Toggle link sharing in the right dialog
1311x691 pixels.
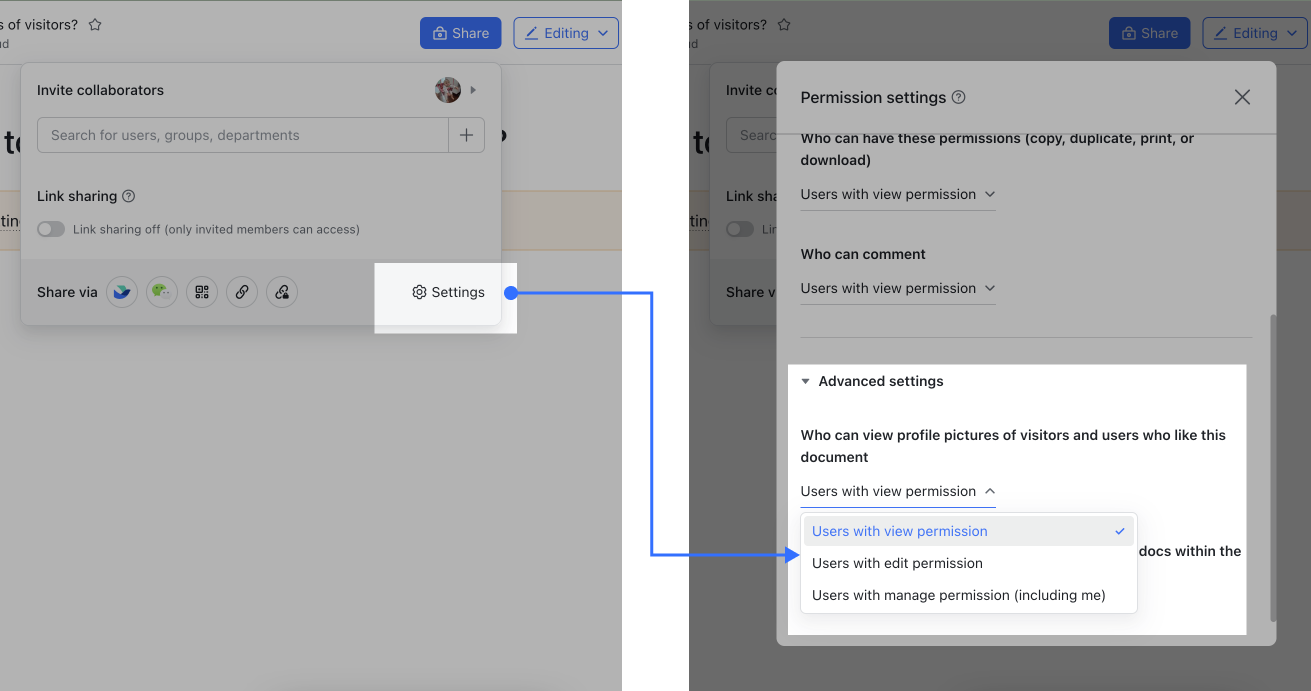point(740,229)
